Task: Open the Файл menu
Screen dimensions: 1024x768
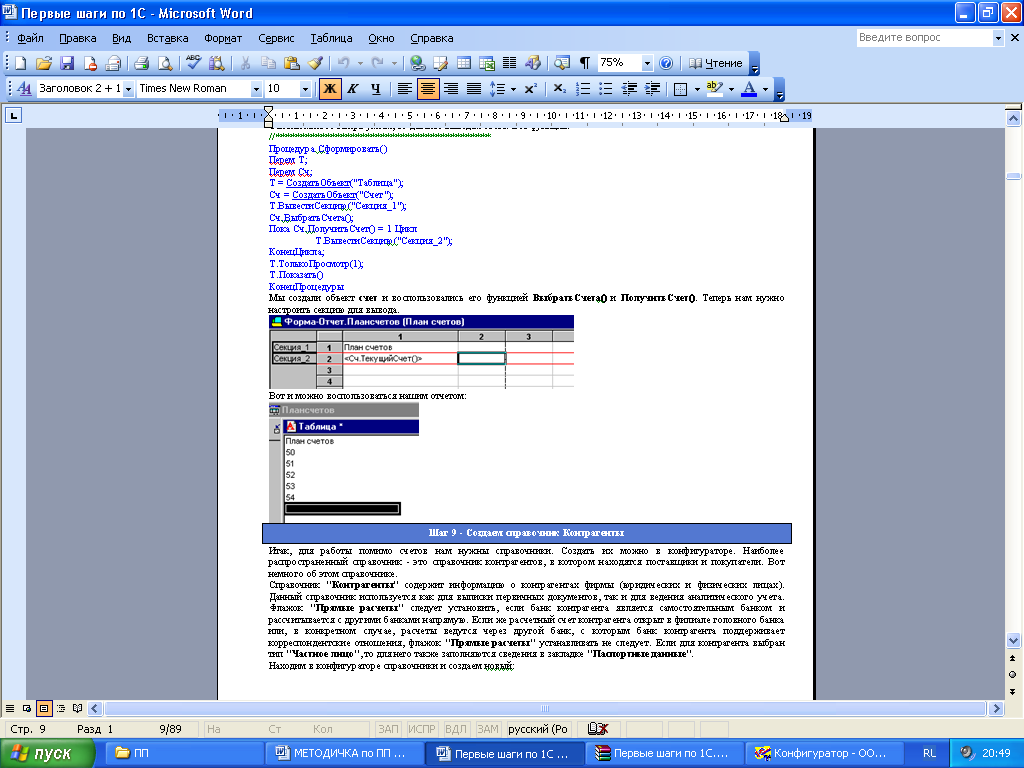Action: coord(30,38)
